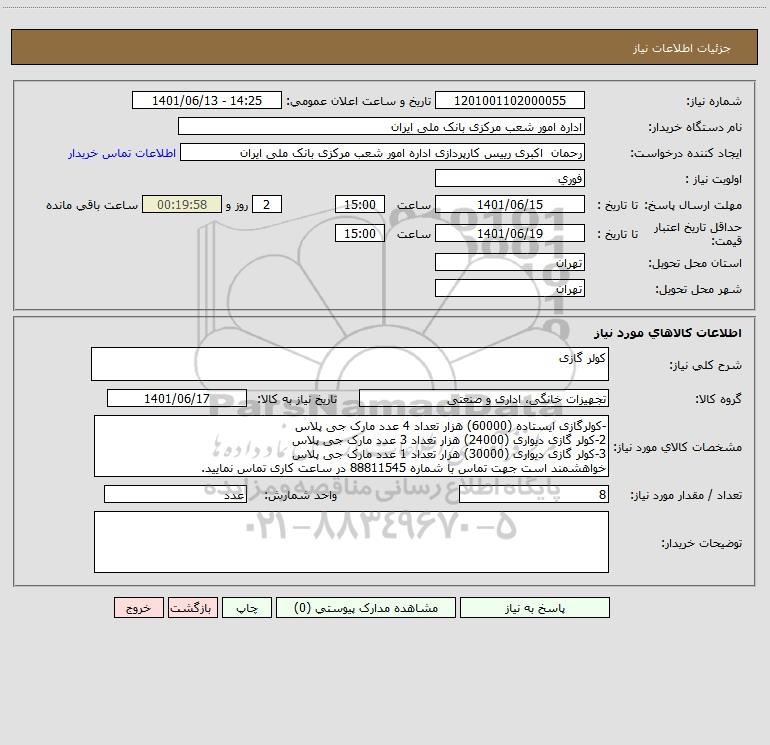Screen dimensions: 770x745
Task: Click the countdown timer 00:19:58
Action: (182, 204)
